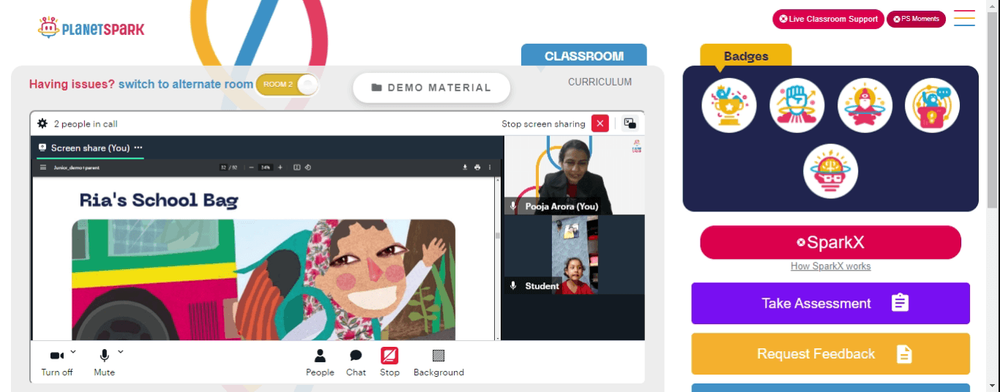Image resolution: width=1000 pixels, height=392 pixels.
Task: Download the PDF file
Action: 465,168
